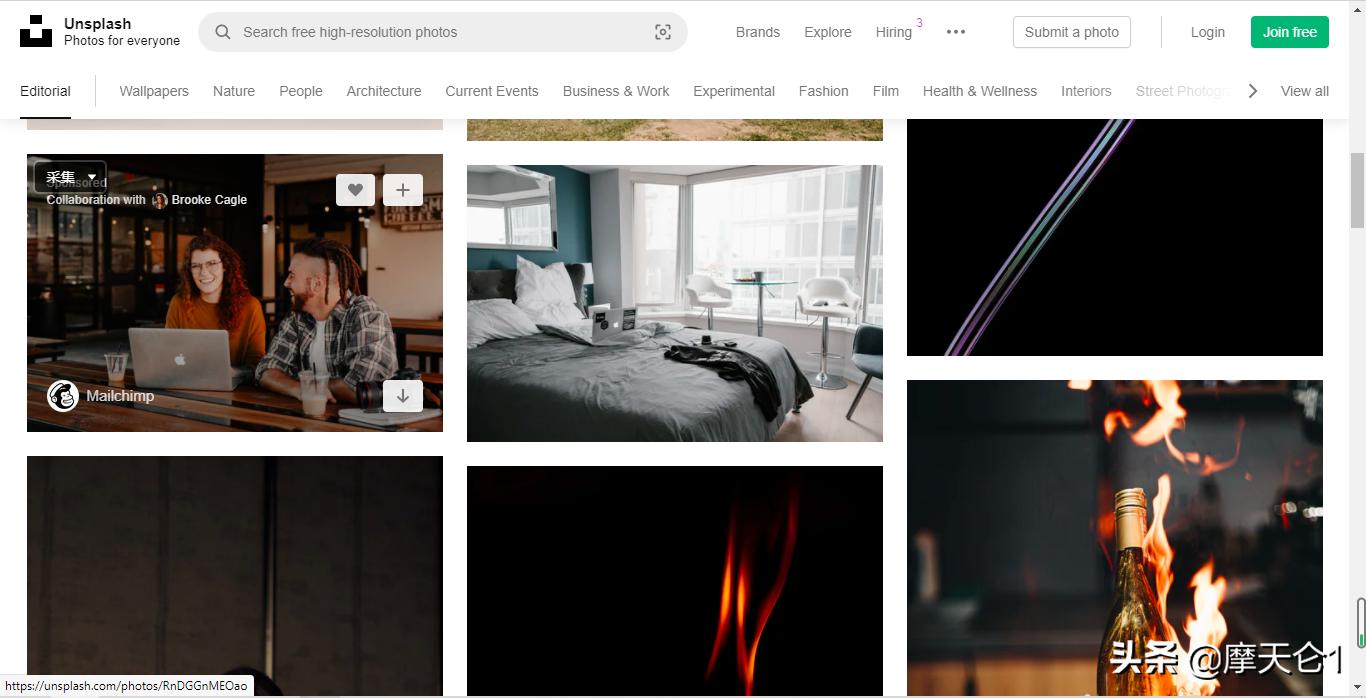Click the Login link
Screen dimensions: 1366x698
(1208, 32)
